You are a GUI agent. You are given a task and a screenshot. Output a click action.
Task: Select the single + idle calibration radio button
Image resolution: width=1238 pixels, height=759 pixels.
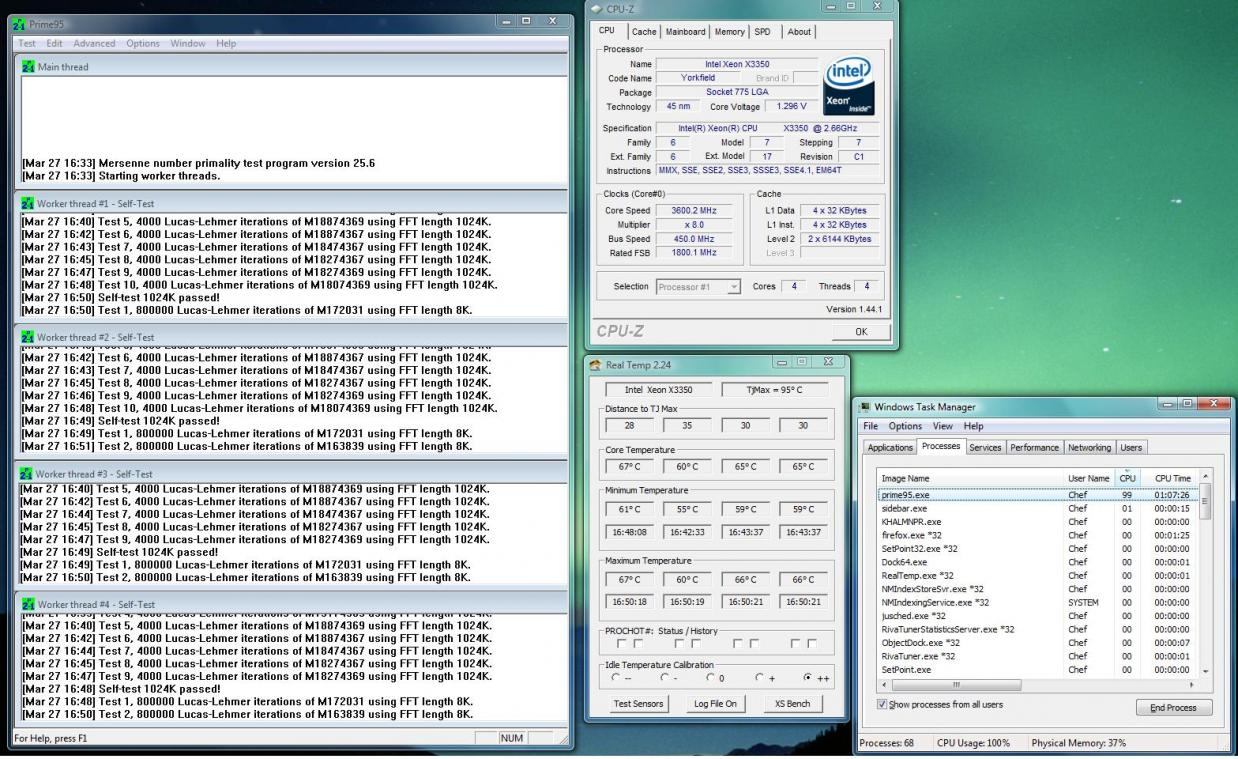tap(761, 677)
